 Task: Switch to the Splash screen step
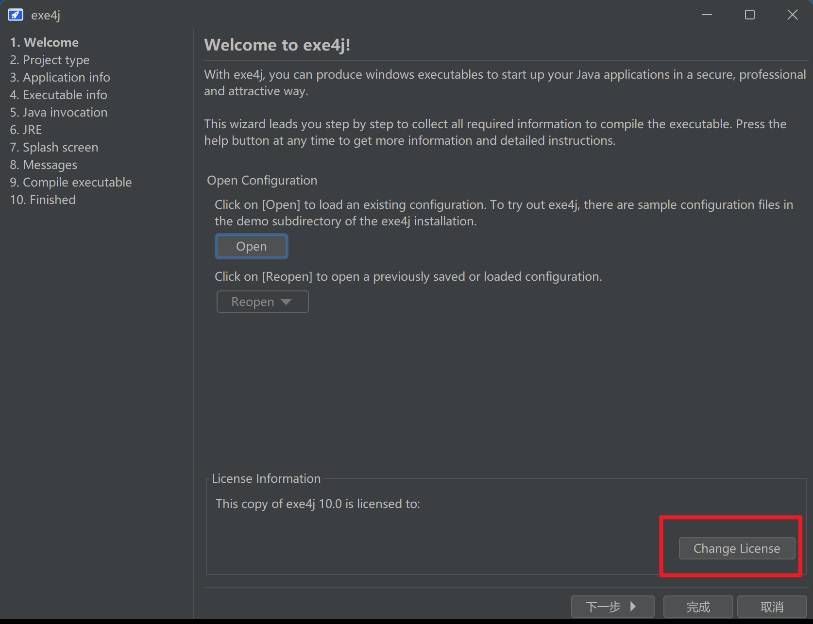pyautogui.click(x=54, y=147)
